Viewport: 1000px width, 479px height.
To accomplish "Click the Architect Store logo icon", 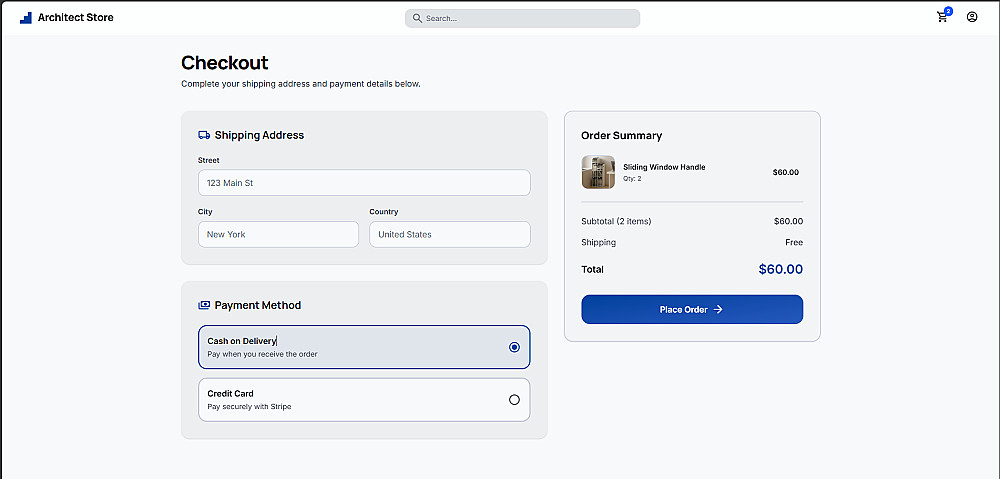I will [x=26, y=17].
